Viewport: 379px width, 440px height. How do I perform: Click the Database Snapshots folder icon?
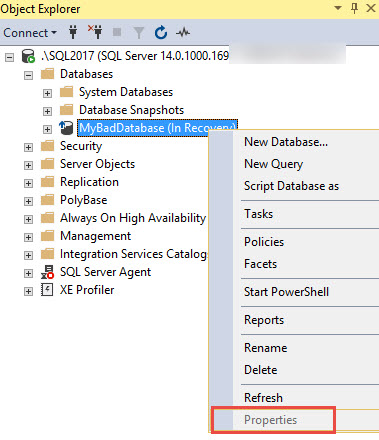click(x=66, y=110)
